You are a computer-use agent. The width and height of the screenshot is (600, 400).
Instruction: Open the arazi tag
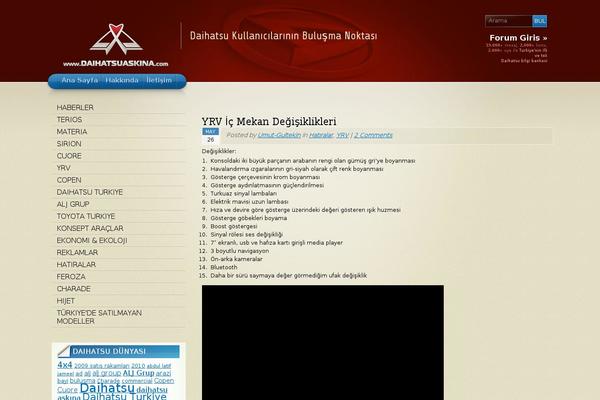[x=163, y=373]
